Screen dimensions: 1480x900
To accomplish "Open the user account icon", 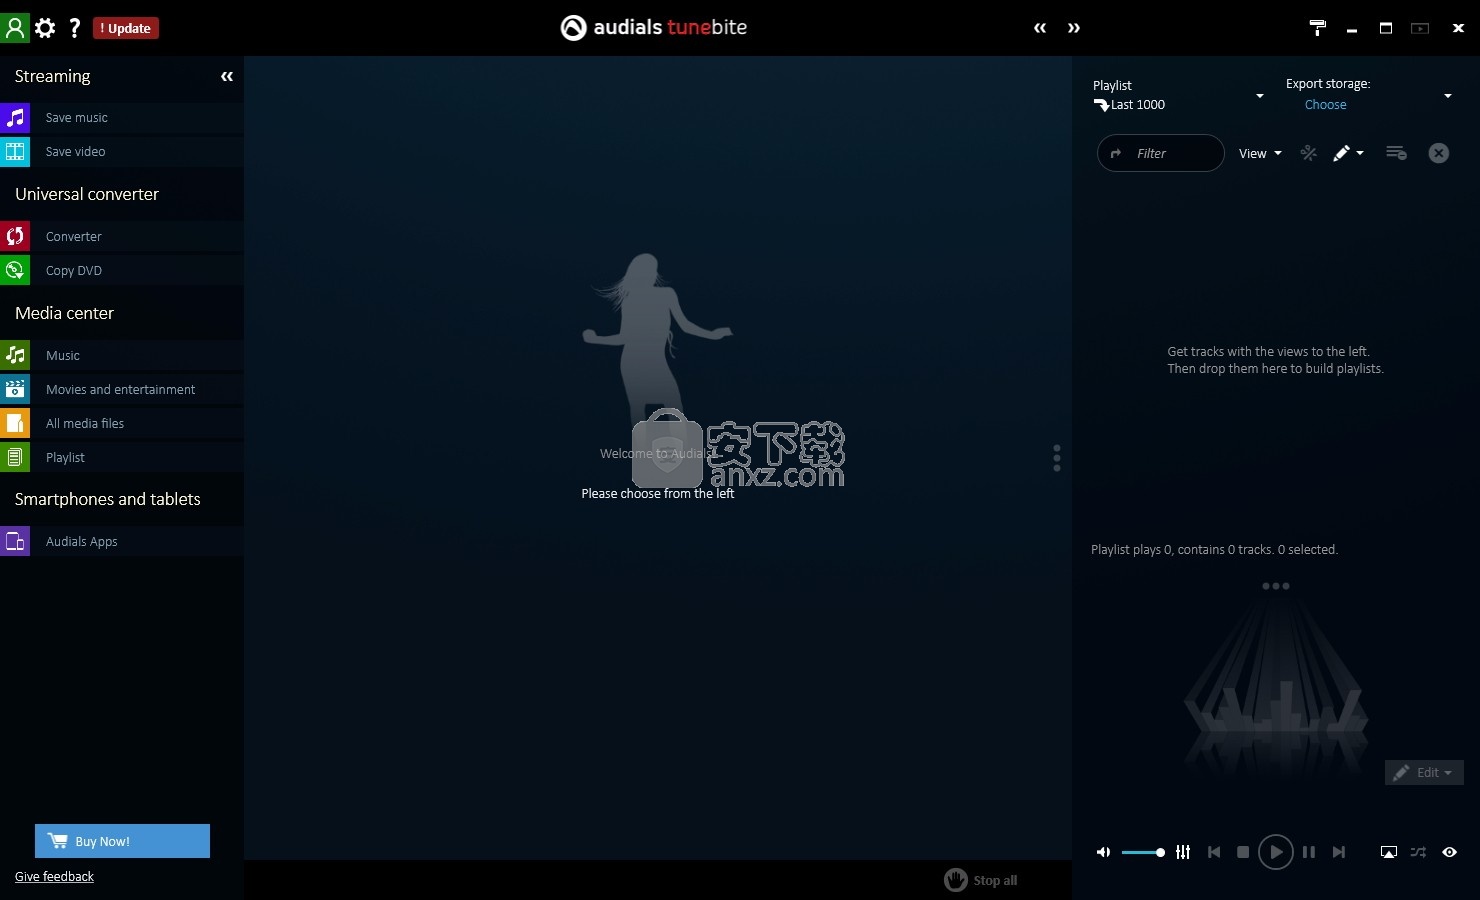I will click(x=15, y=27).
